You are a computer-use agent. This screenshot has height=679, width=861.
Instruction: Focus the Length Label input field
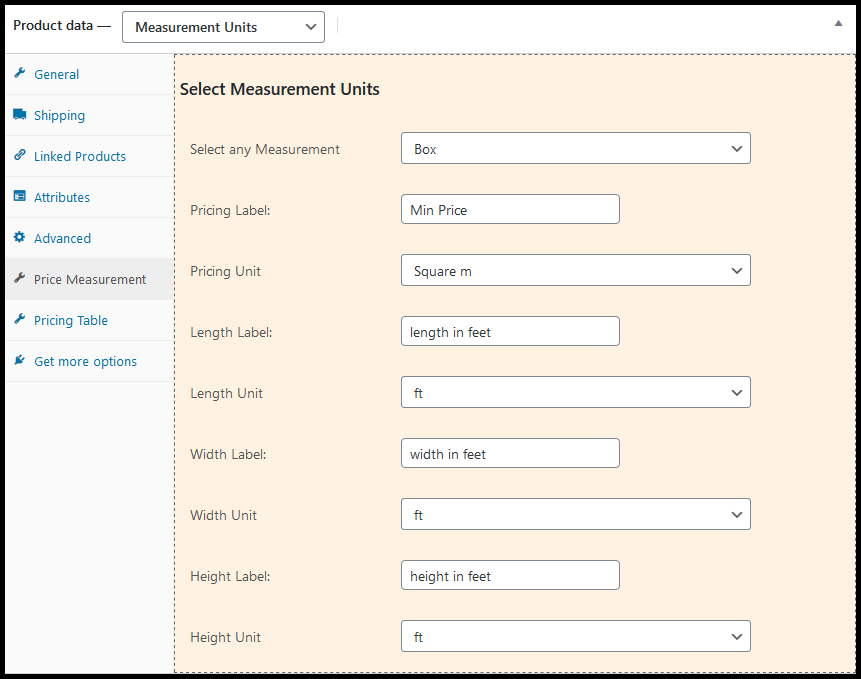tap(509, 332)
